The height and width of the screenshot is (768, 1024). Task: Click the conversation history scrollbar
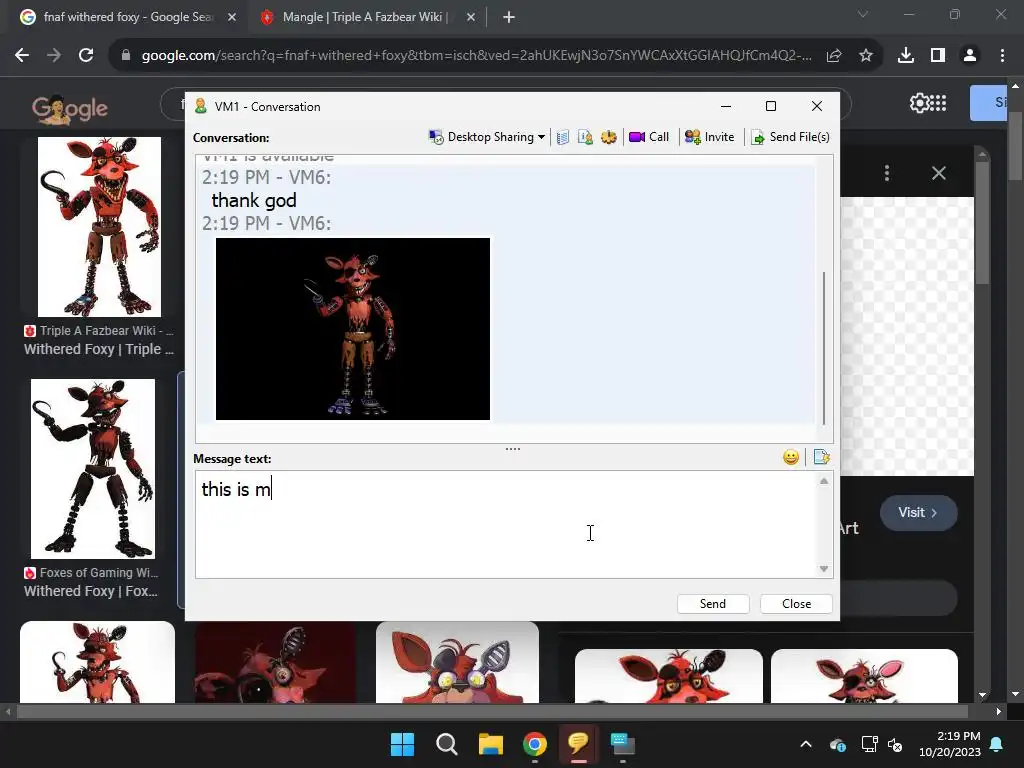[824, 347]
